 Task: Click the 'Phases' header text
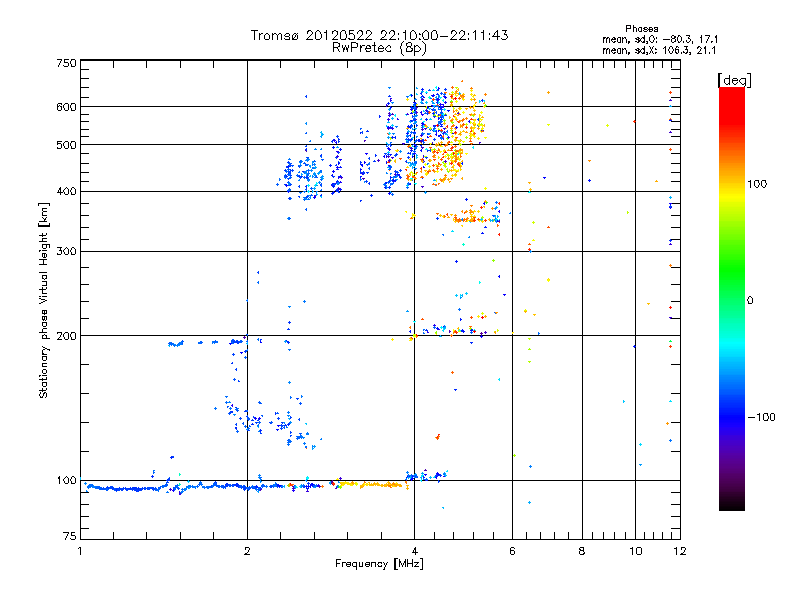coord(641,29)
